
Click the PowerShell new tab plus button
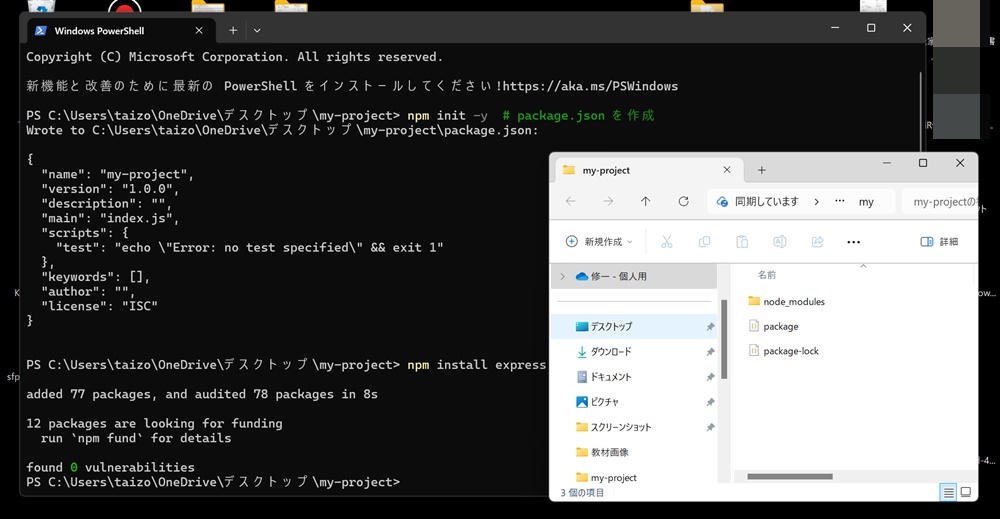pyautogui.click(x=233, y=30)
